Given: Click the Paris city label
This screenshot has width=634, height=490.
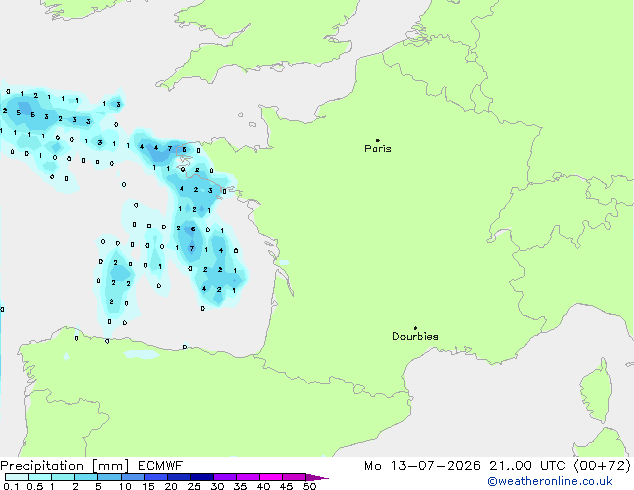Looking at the screenshot, I should point(378,149).
